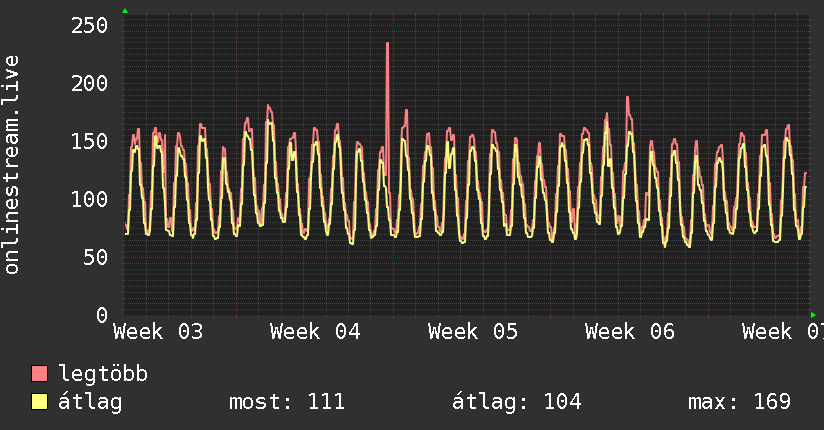Click the 'átlag: 104' average statistic
This screenshot has height=430, width=824.
517,402
